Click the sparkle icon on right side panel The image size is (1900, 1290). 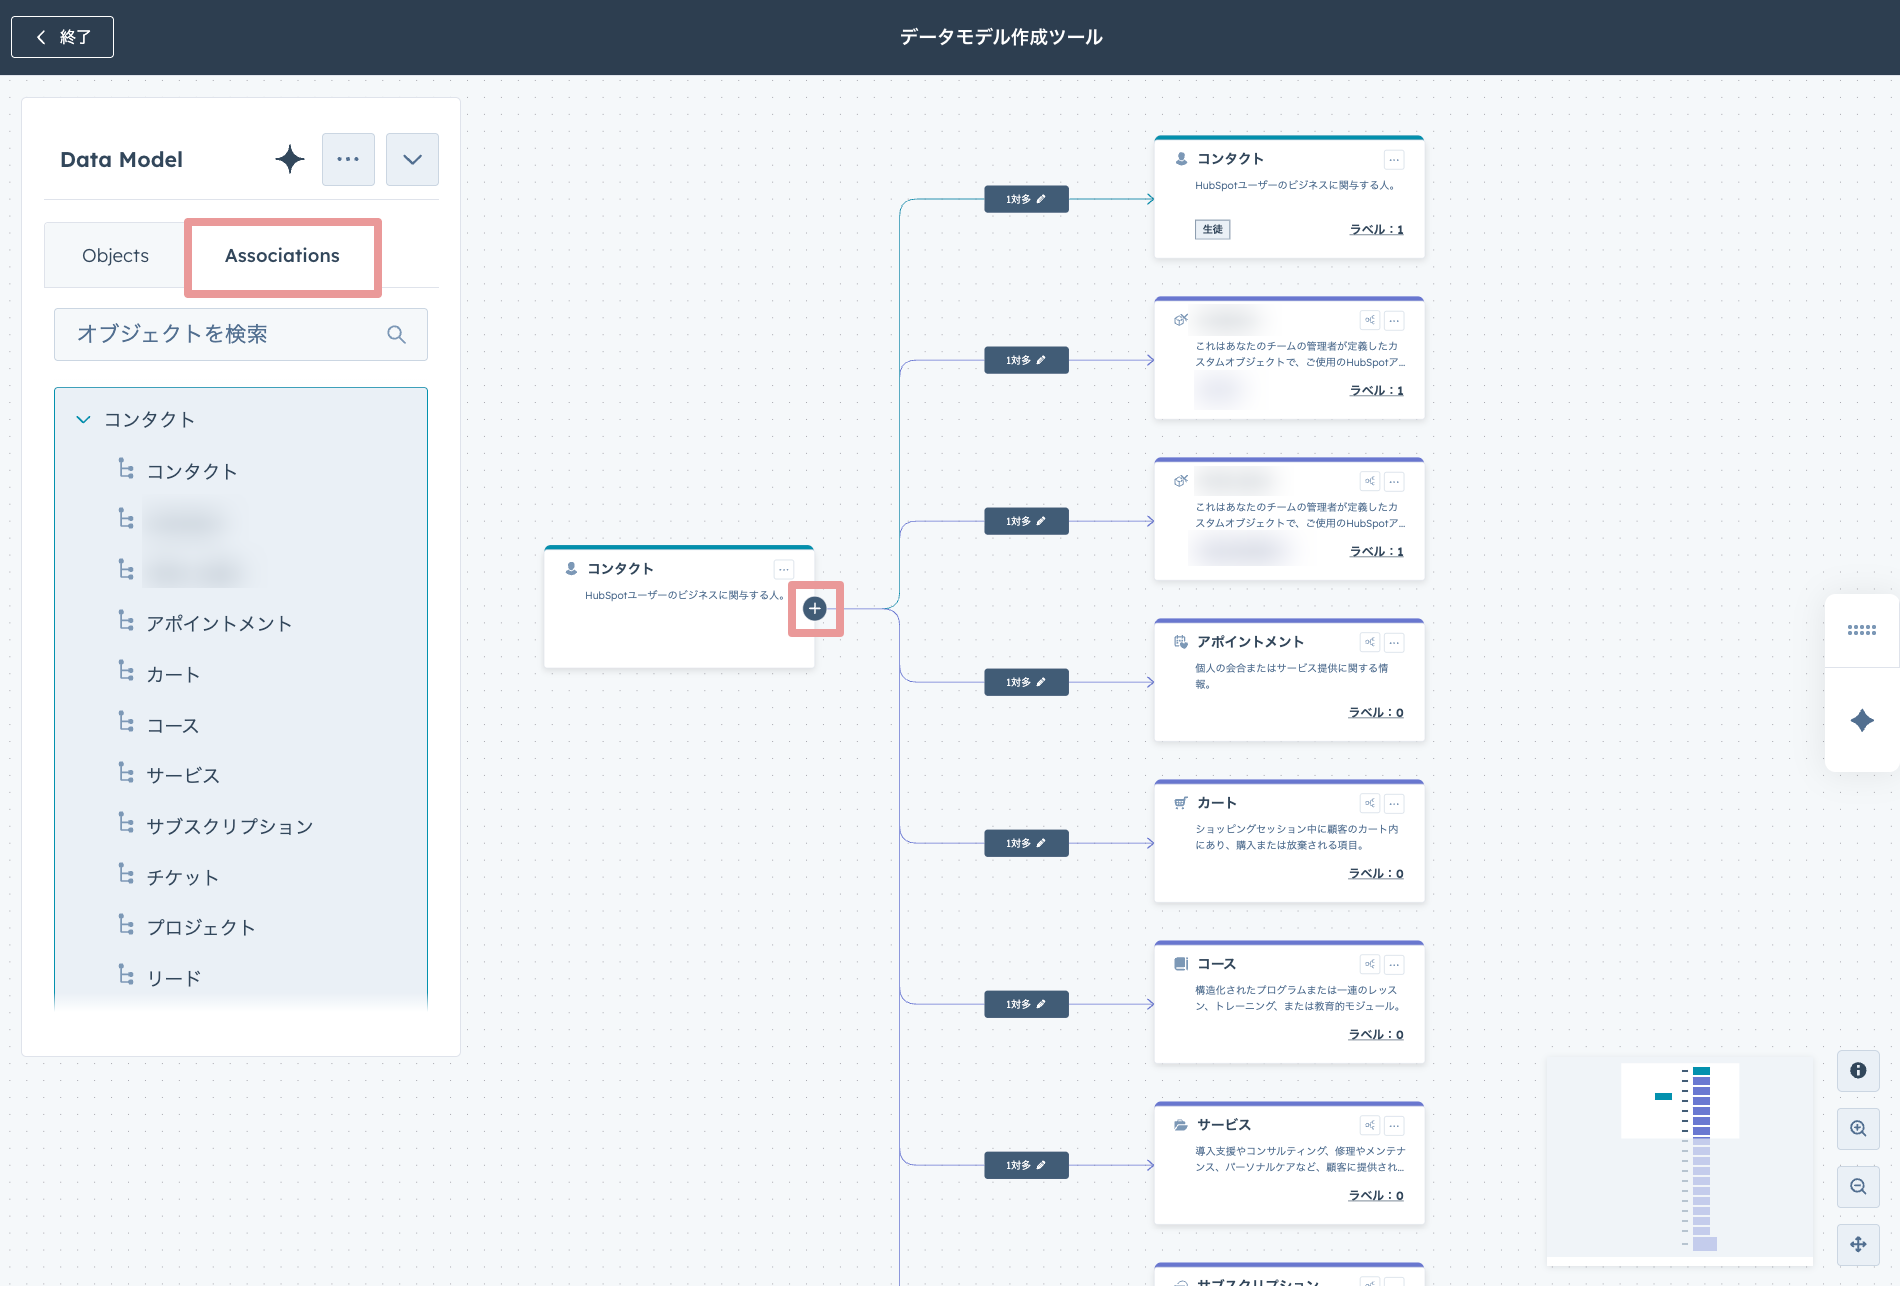(x=1861, y=720)
